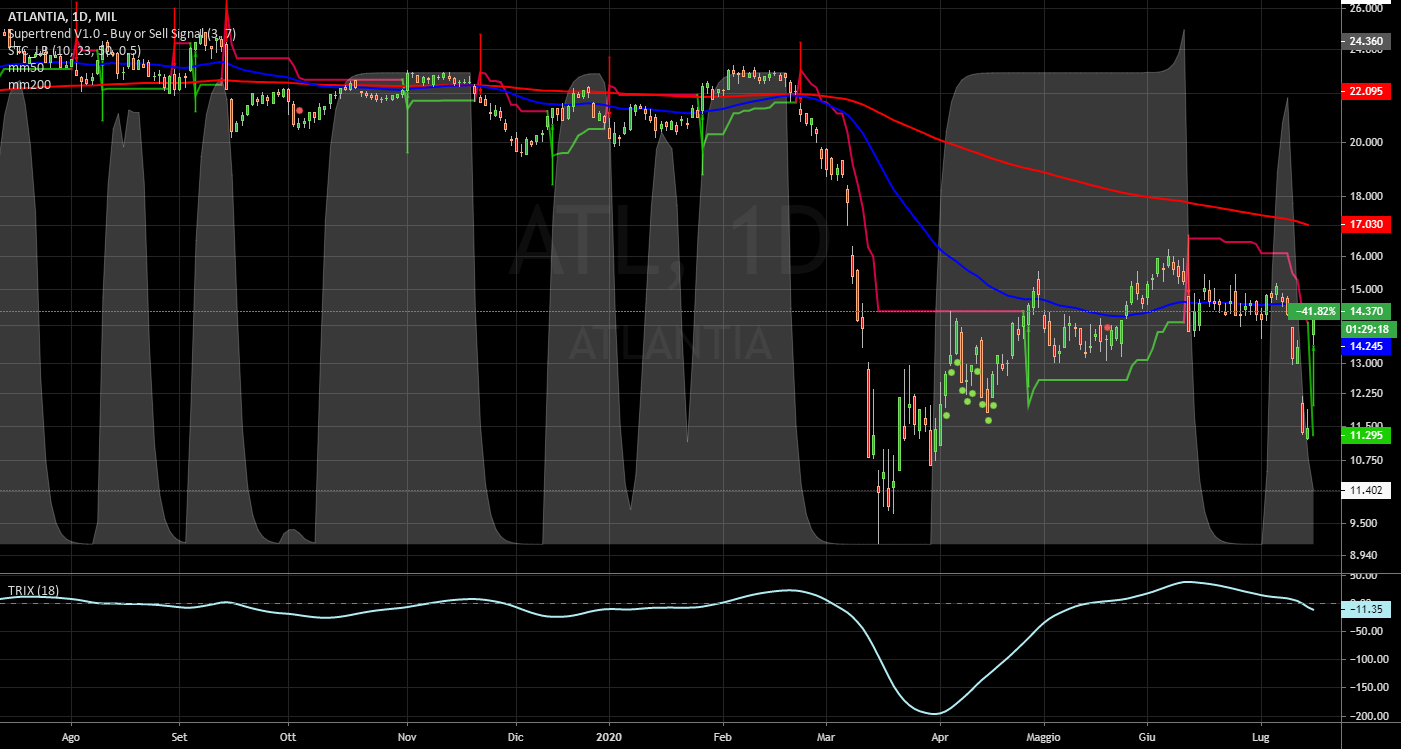
Task: Click the Giu label on time axis
Action: (x=1147, y=736)
